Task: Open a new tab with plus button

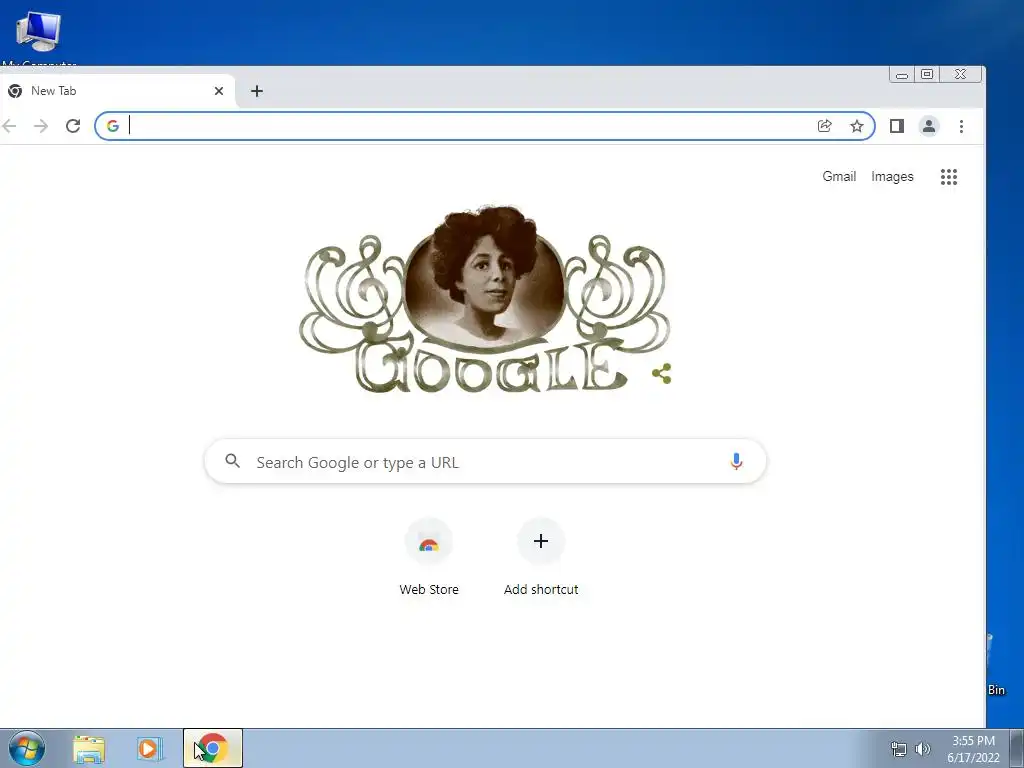Action: point(257,91)
